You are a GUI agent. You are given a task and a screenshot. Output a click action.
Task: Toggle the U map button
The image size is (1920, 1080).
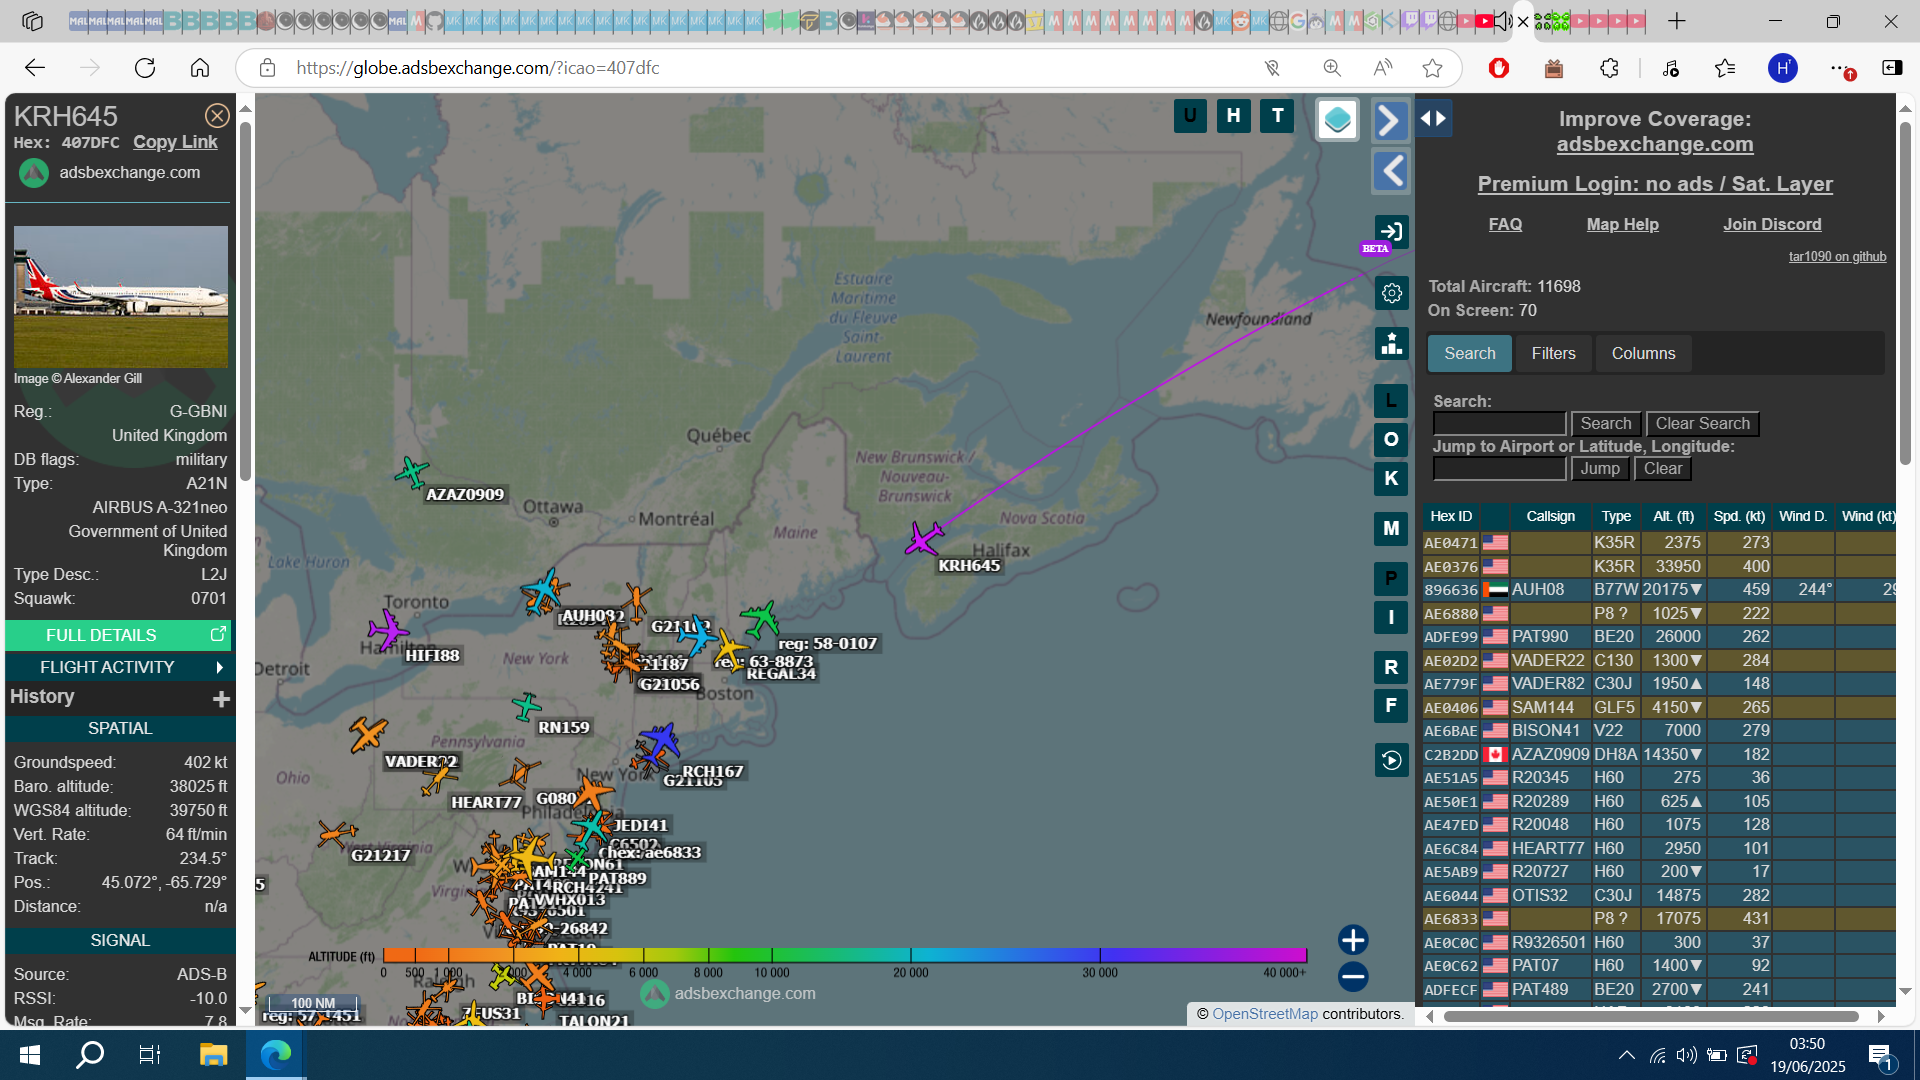1190,116
